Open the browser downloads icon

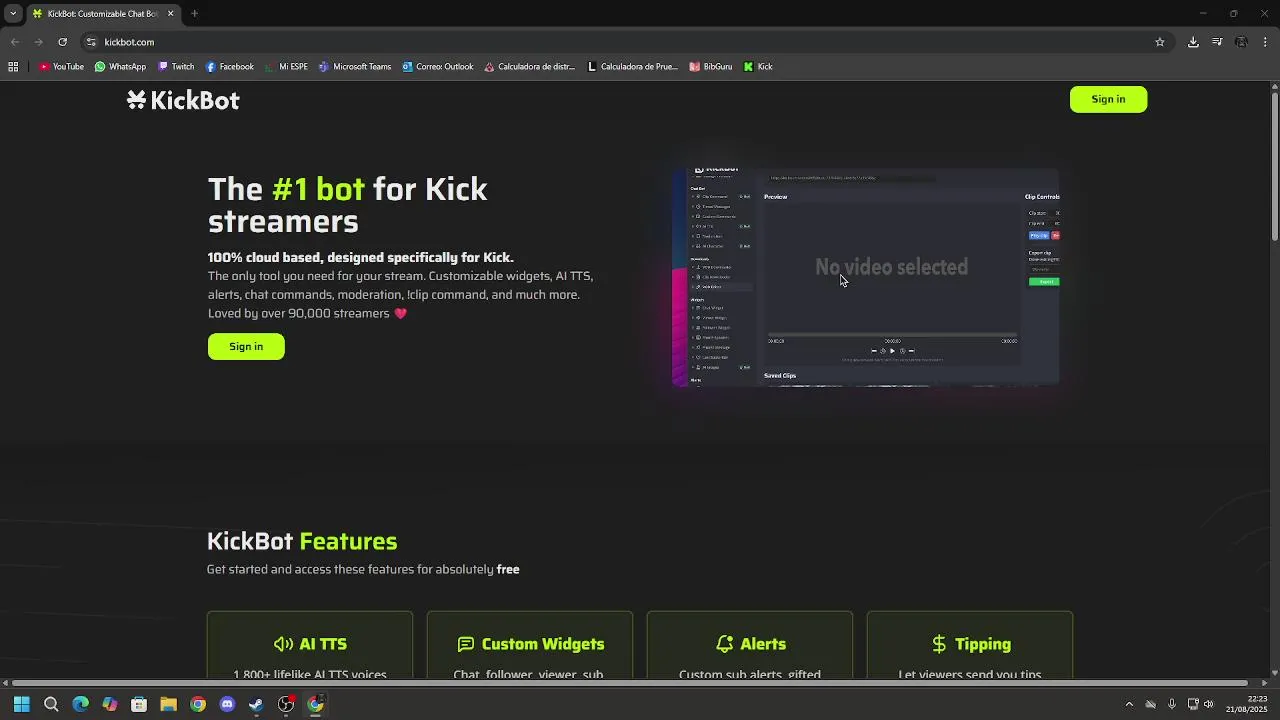(1193, 42)
